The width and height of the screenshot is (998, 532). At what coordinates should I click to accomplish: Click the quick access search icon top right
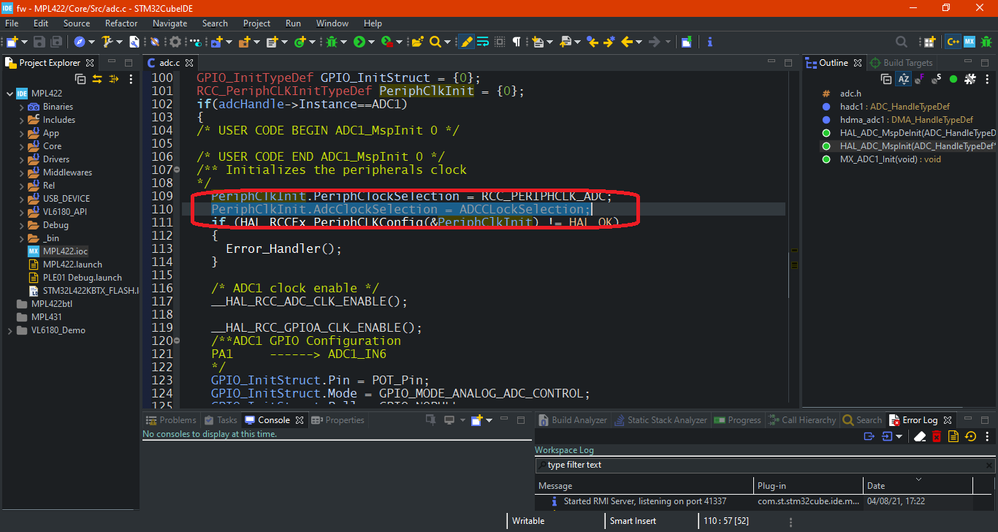(901, 42)
